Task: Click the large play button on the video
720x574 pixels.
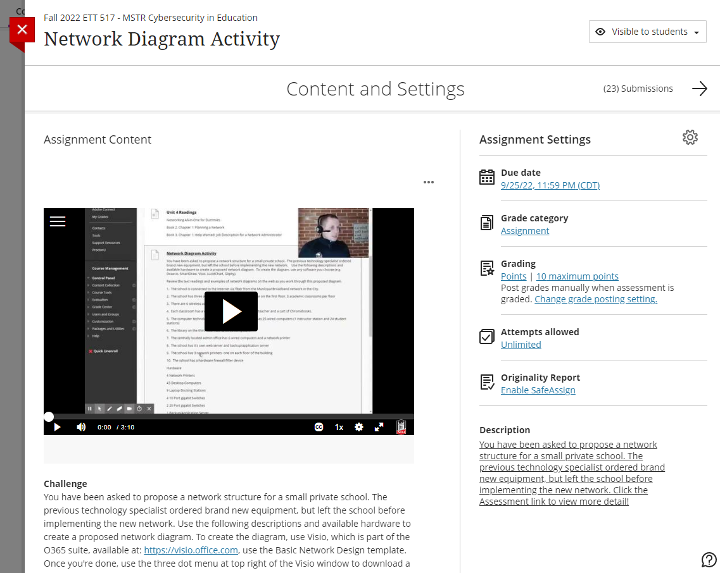Action: pos(231,312)
